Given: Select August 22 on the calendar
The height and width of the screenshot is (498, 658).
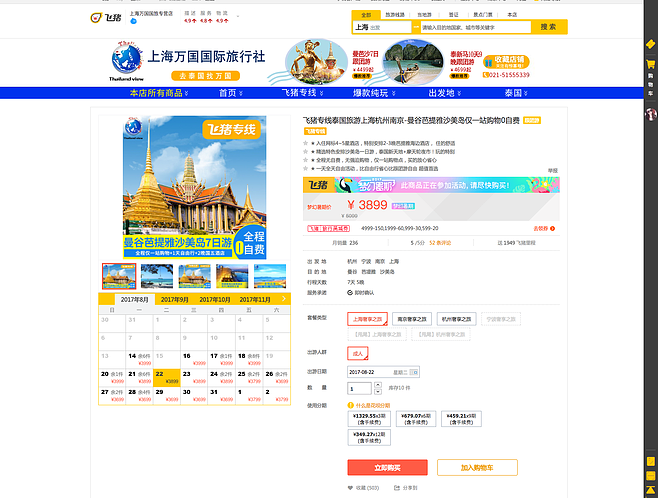Looking at the screenshot, I should pyautogui.click(x=167, y=377).
